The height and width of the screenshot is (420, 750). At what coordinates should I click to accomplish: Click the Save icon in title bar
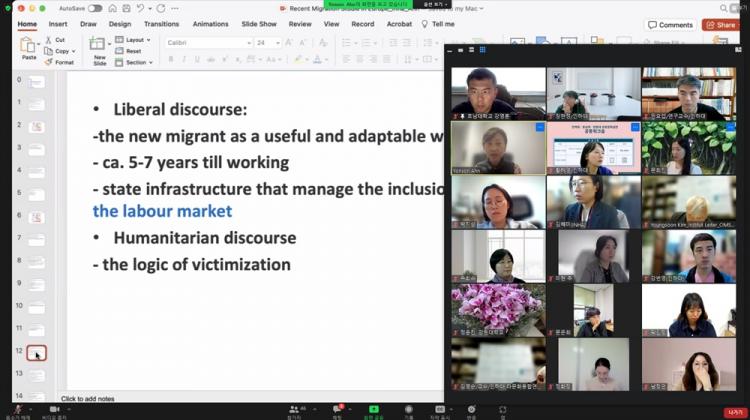[x=128, y=8]
